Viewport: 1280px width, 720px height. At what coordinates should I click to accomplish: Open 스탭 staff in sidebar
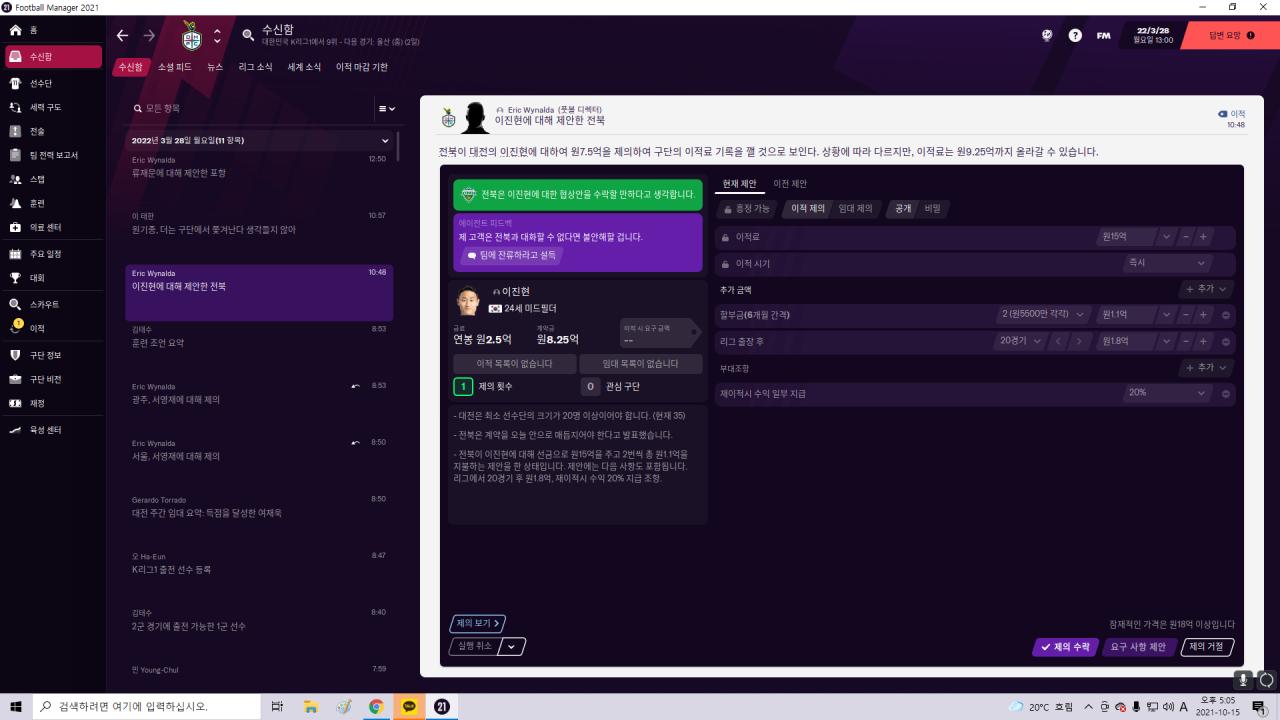pos(52,179)
